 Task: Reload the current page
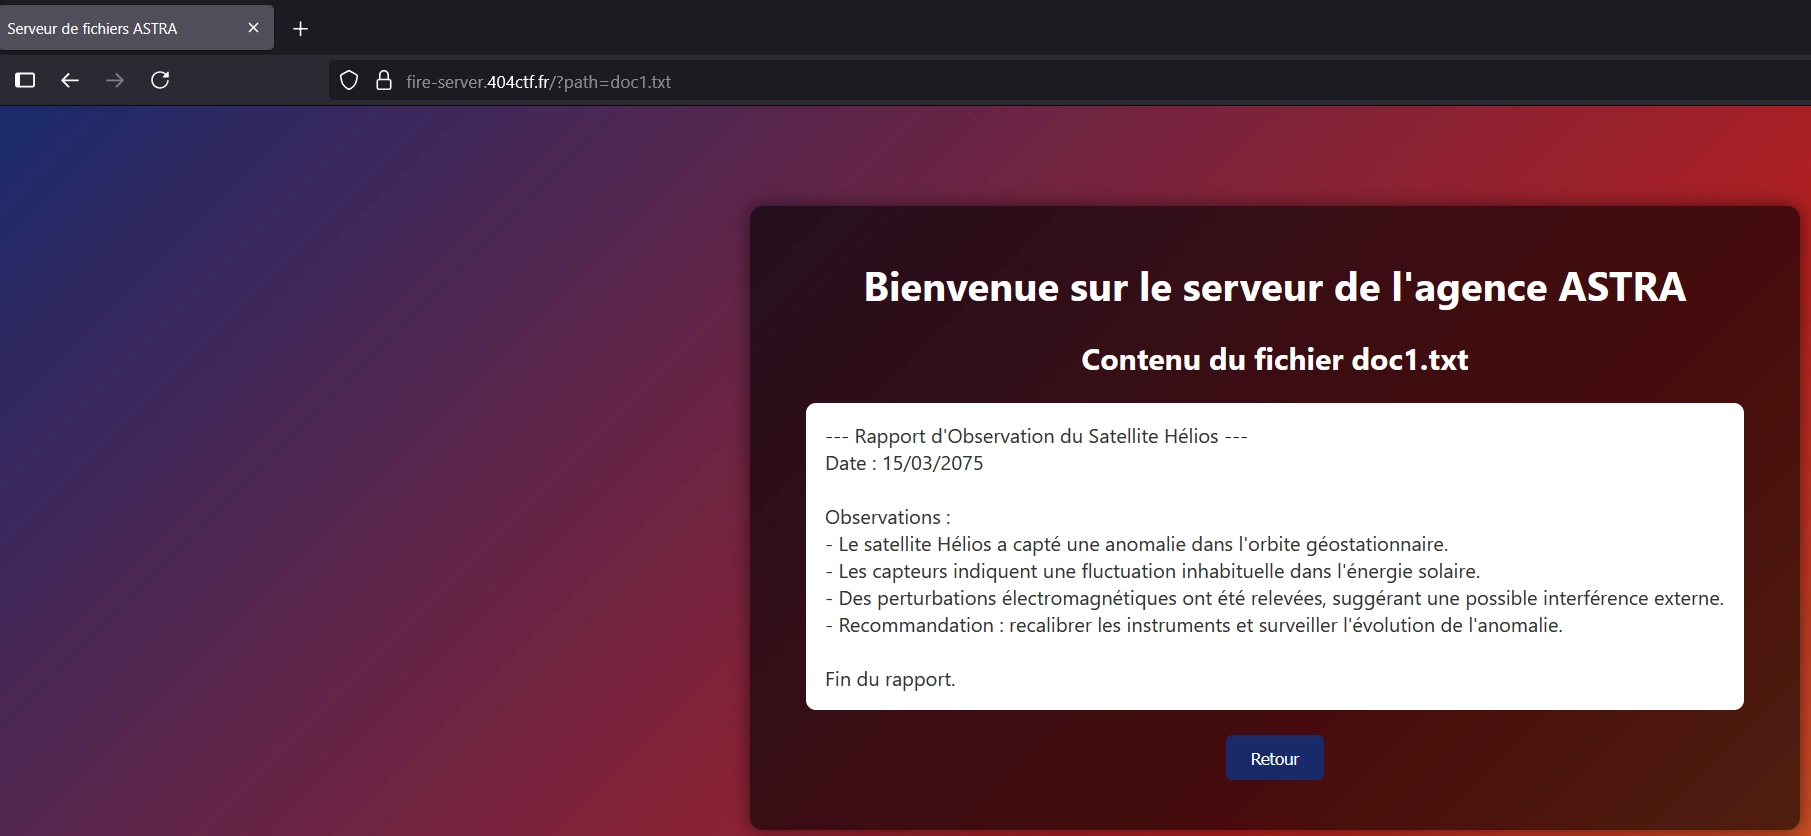[160, 80]
